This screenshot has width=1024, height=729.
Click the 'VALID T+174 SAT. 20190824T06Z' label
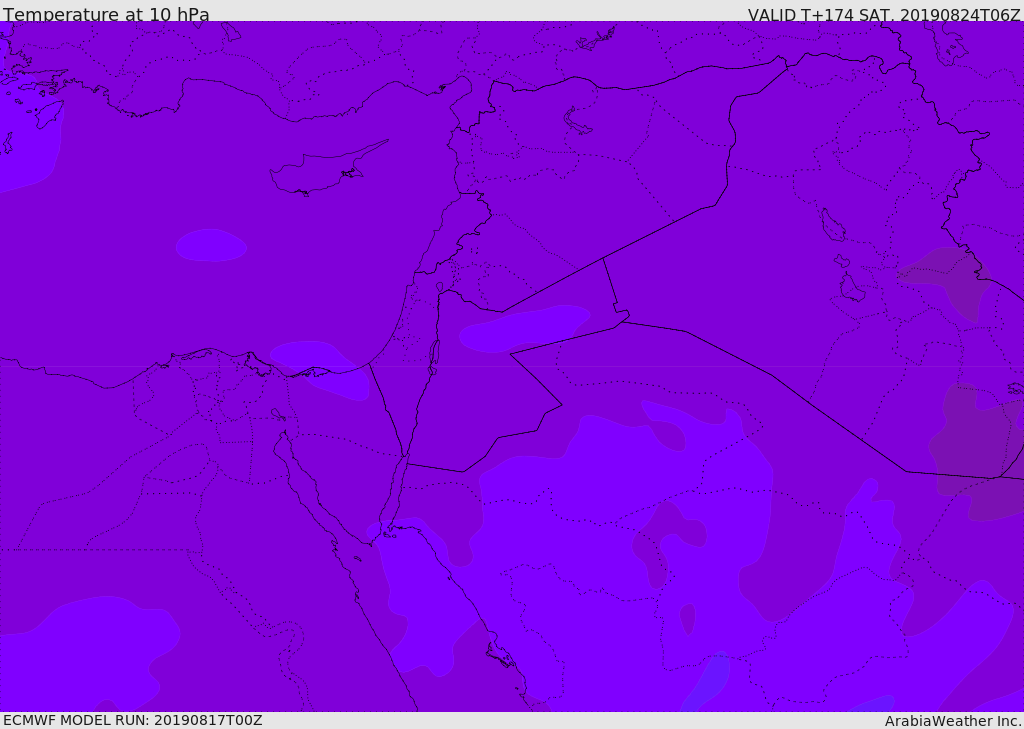[884, 14]
